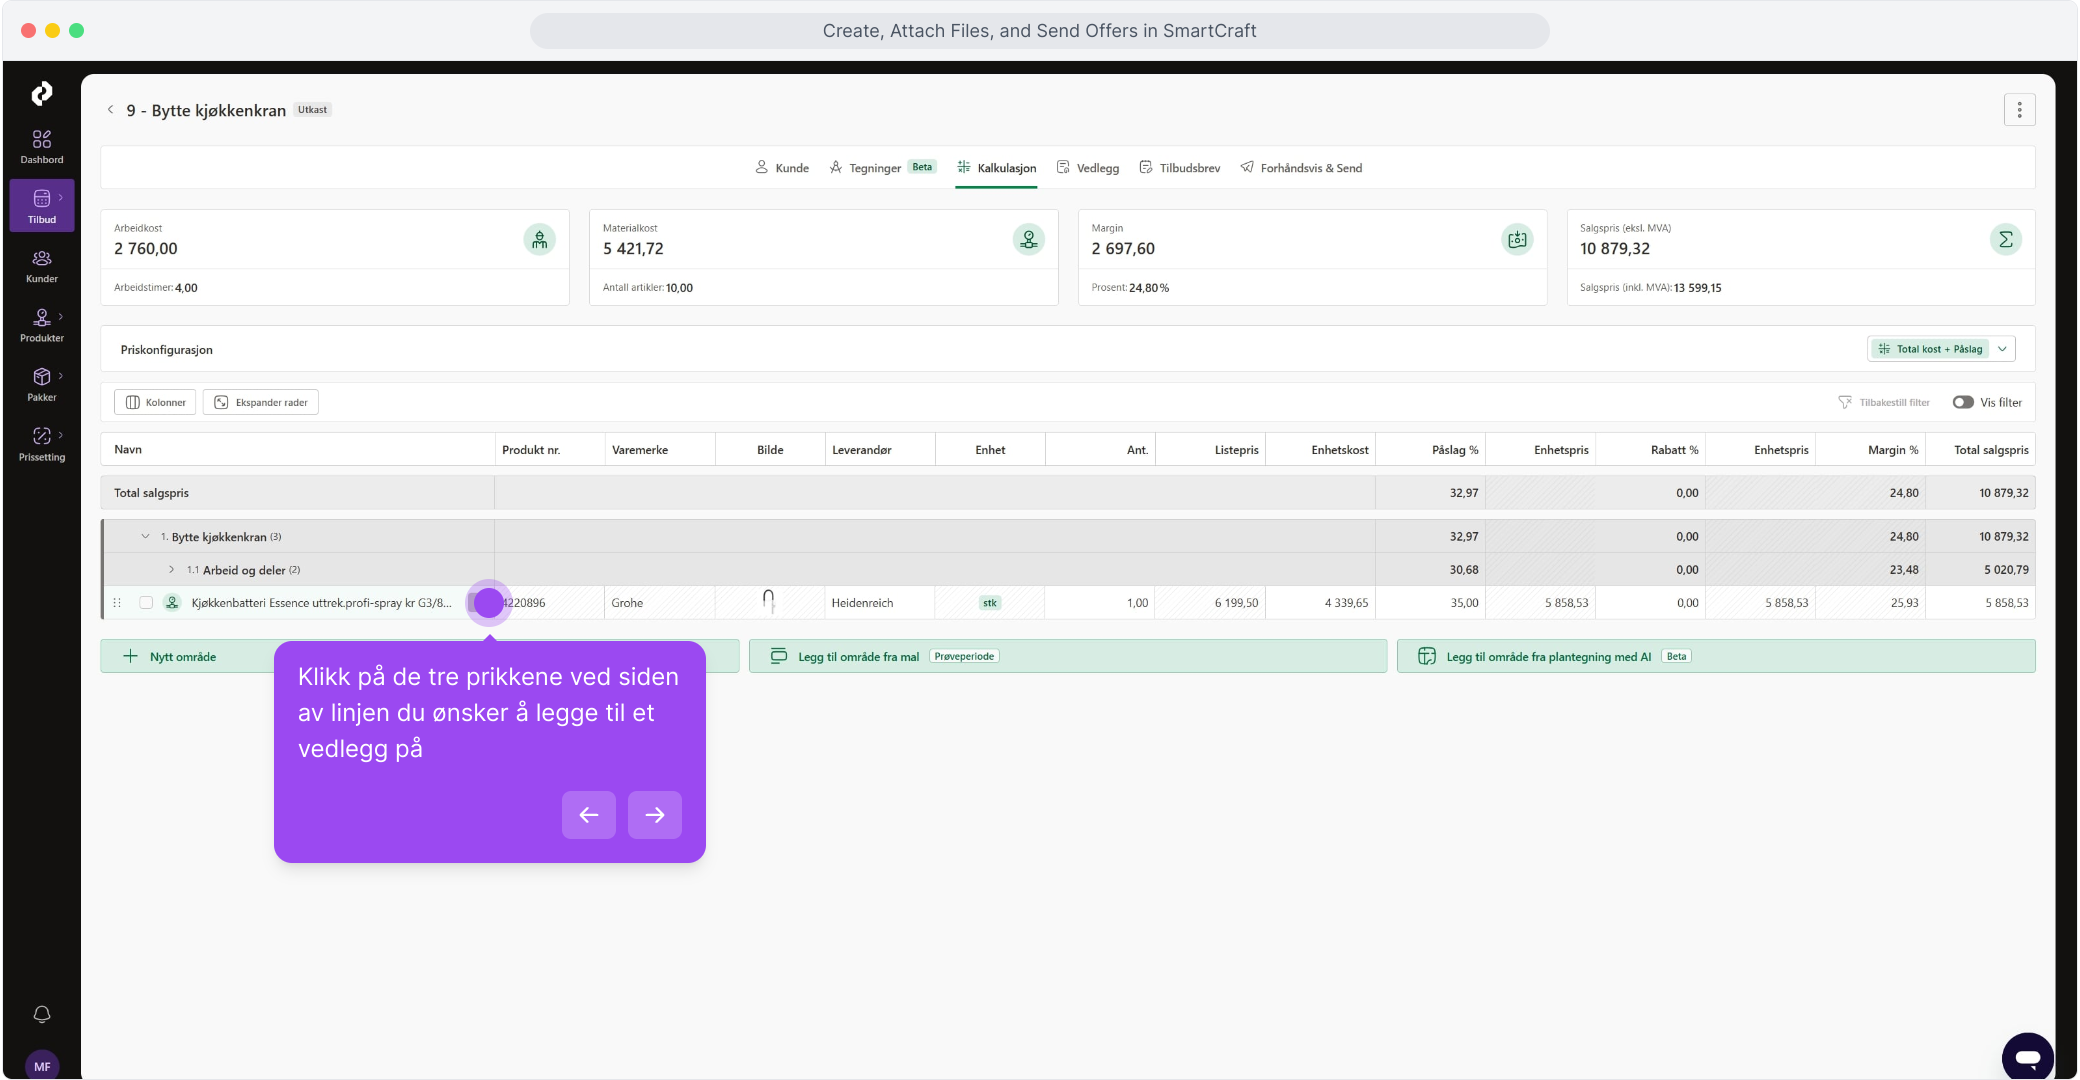The height and width of the screenshot is (1080, 2080).
Task: Click the Margin card icon
Action: (x=1517, y=239)
